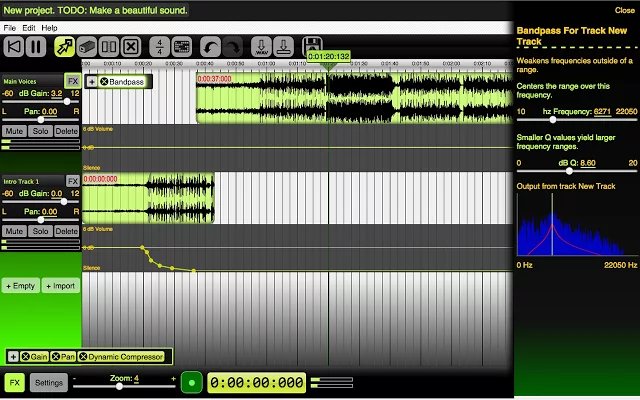Open the Settings button
Viewport: 640px width, 400px height.
coord(49,383)
